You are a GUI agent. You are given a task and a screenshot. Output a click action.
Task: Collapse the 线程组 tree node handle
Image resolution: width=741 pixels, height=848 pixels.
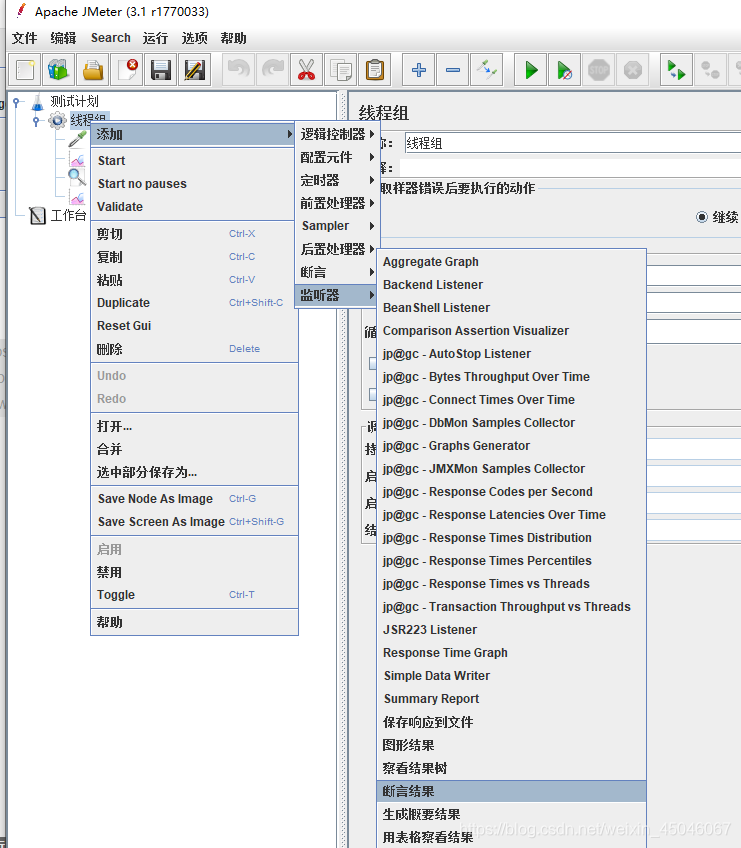tap(36, 121)
